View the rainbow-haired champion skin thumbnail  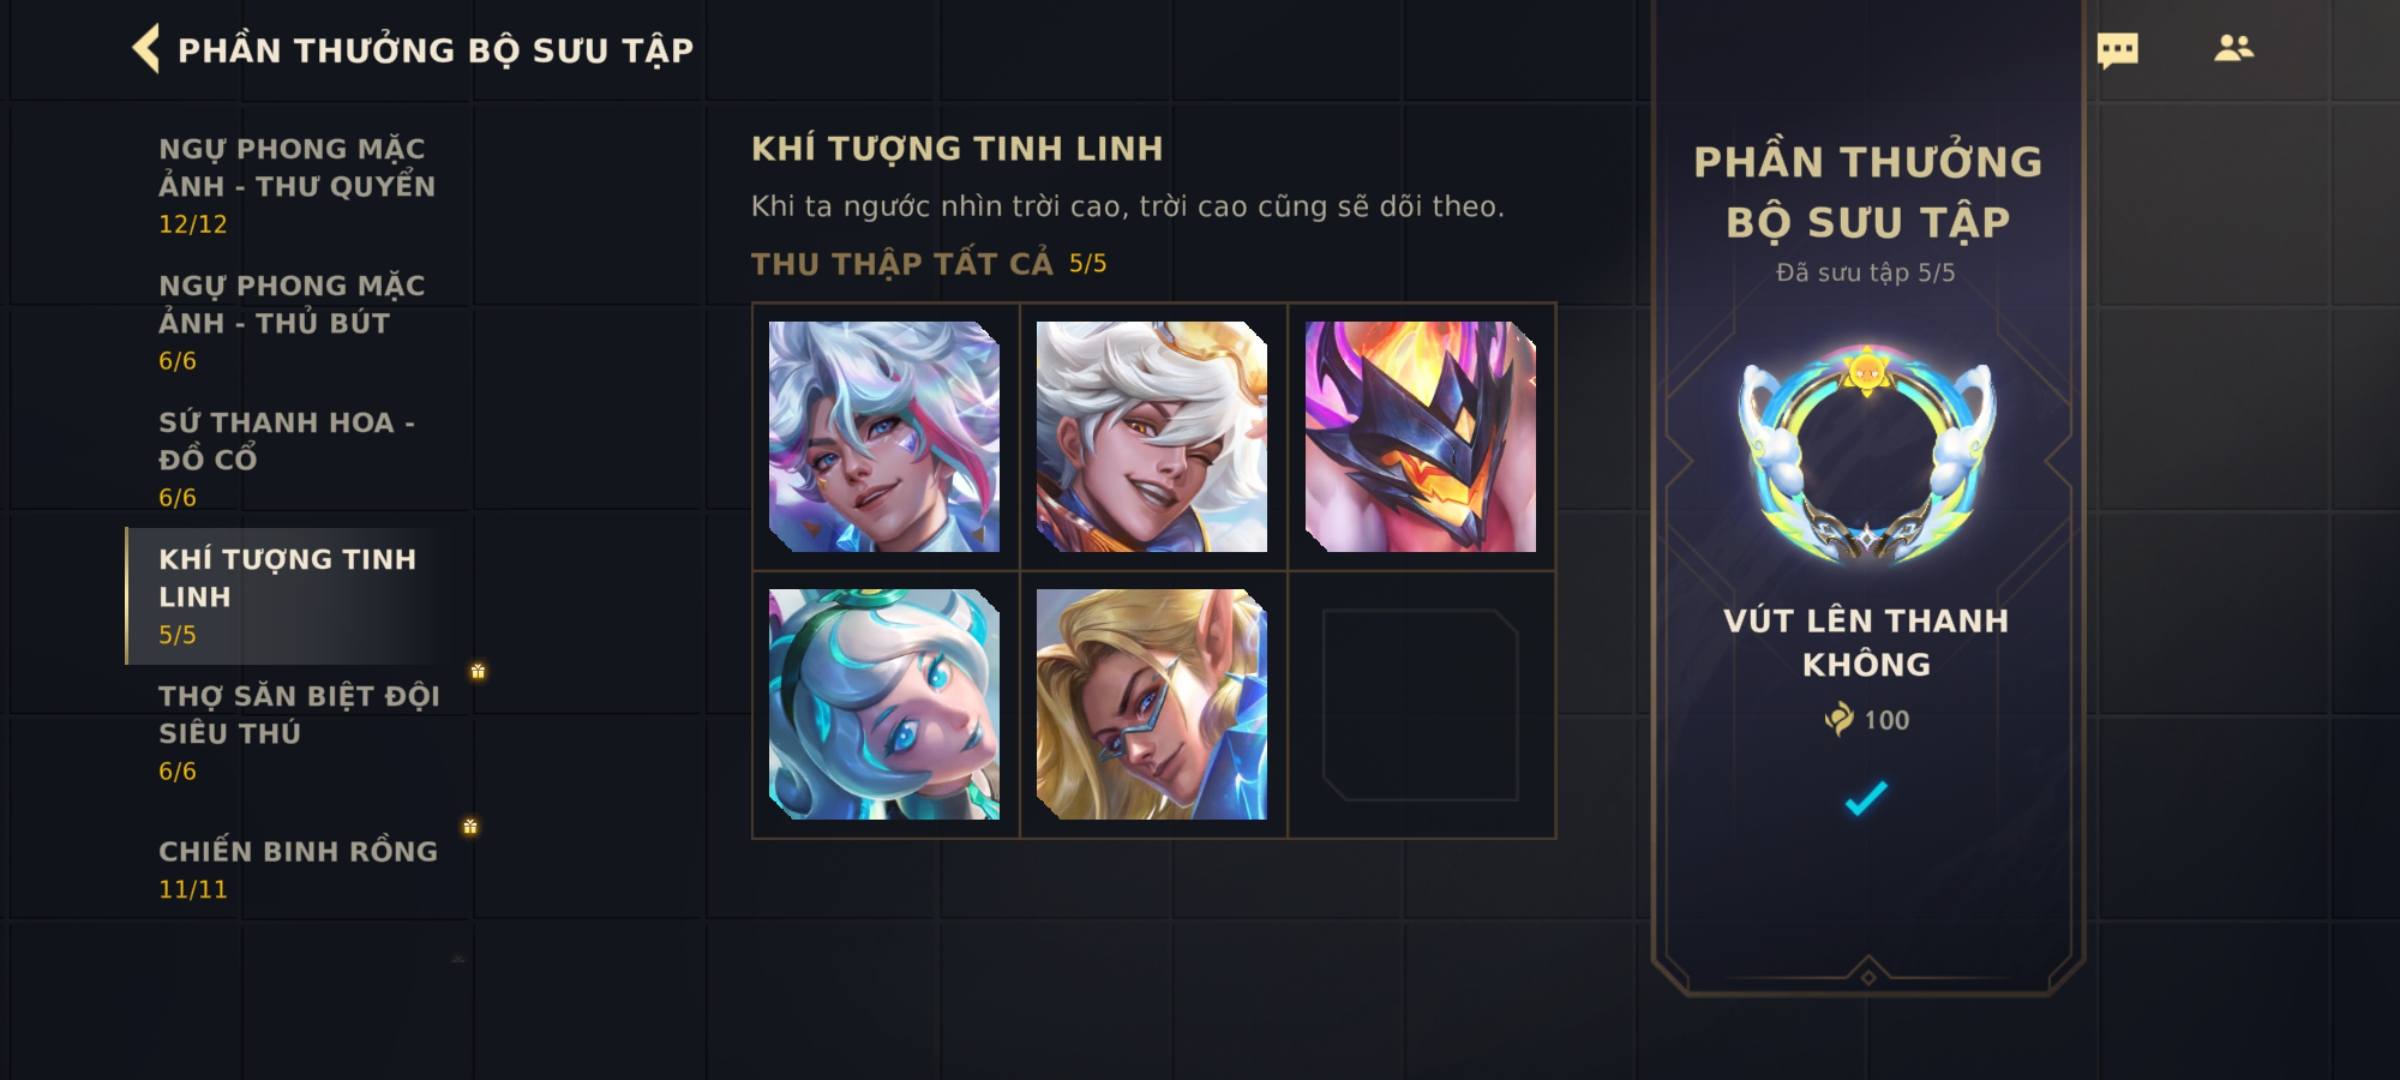884,436
